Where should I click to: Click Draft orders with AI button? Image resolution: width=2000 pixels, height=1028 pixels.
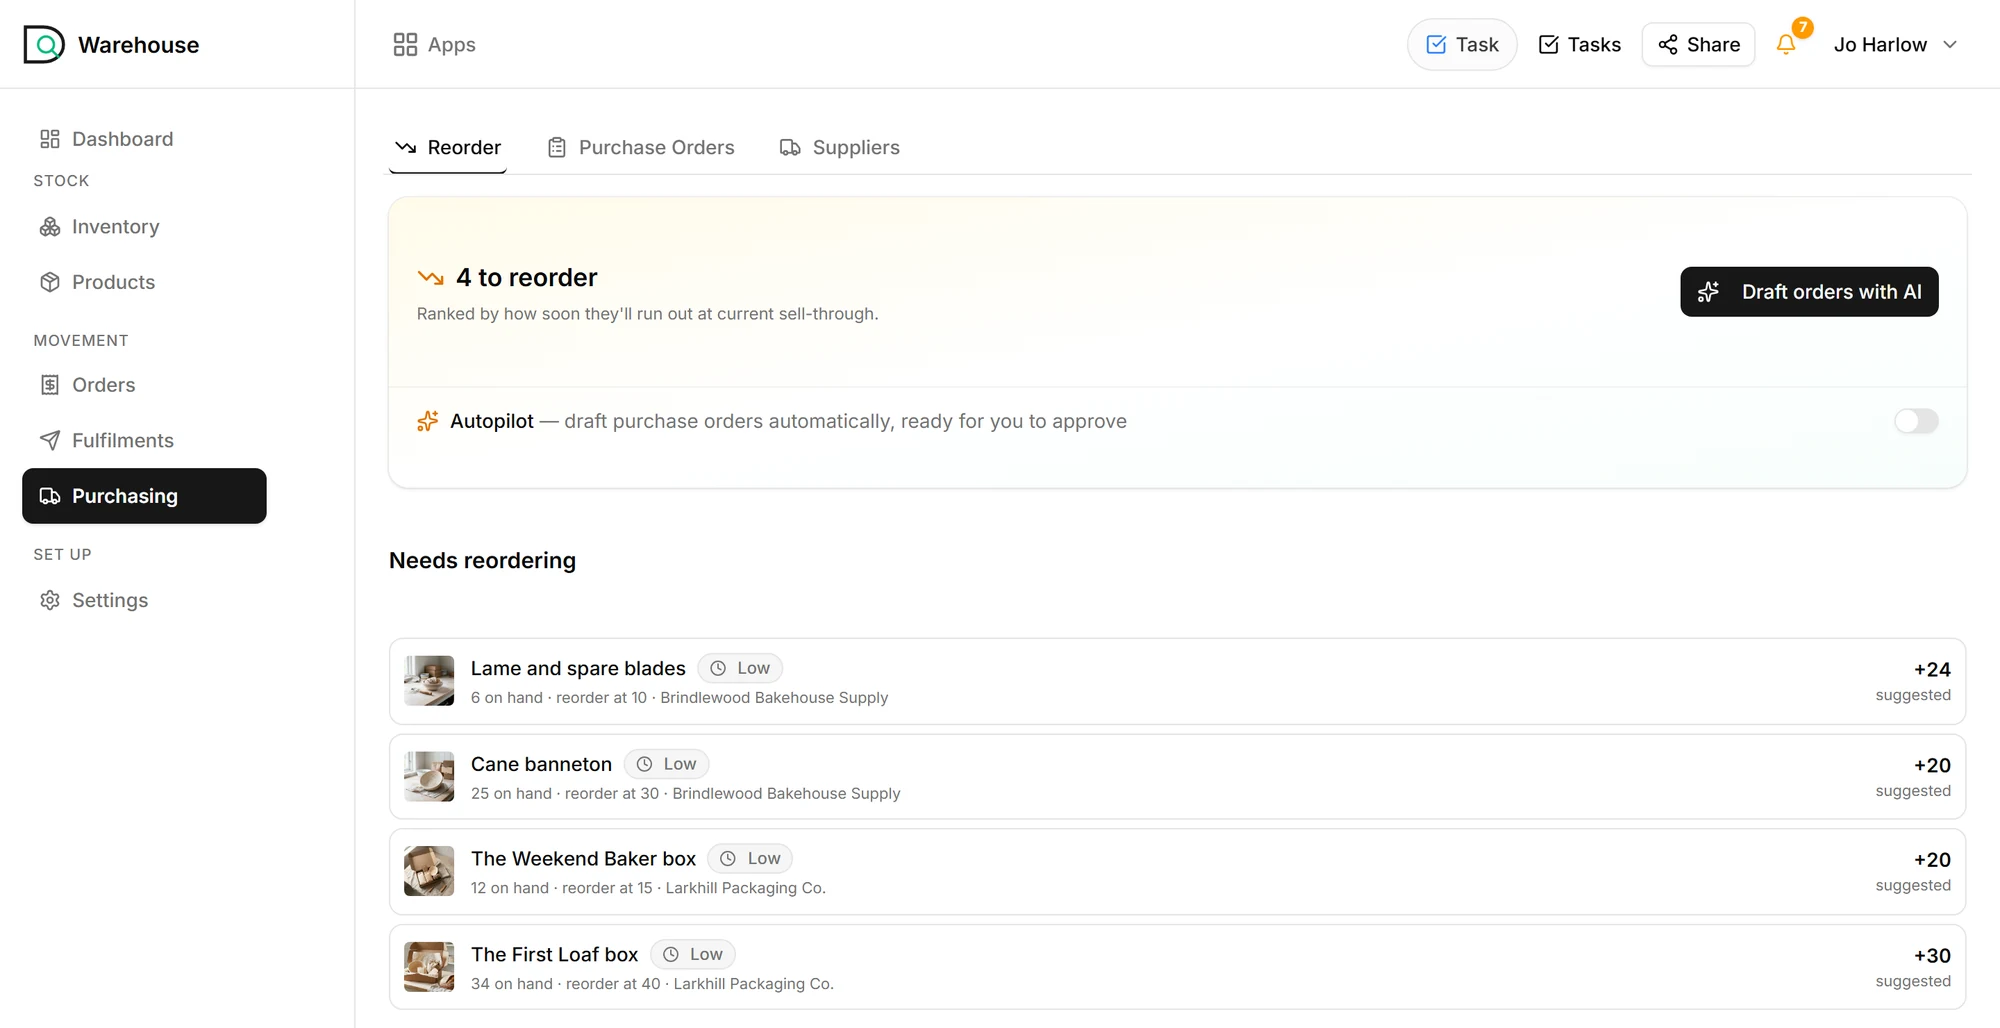coord(1809,292)
